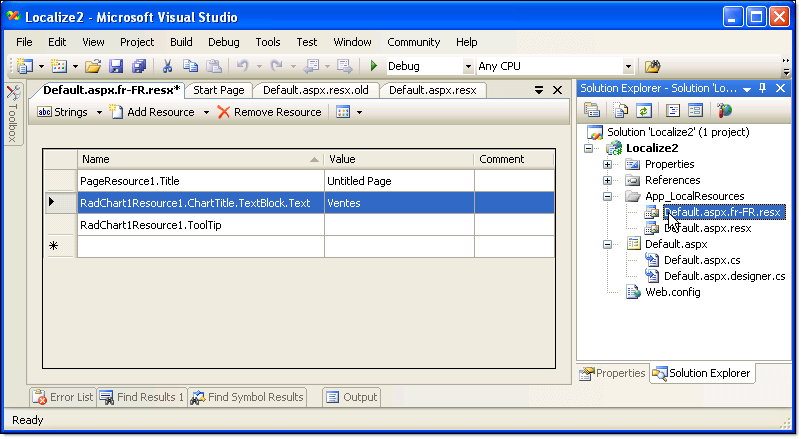Image resolution: width=801 pixels, height=439 pixels.
Task: Switch to the Default.aspx.resx.old tab
Action: 316,90
